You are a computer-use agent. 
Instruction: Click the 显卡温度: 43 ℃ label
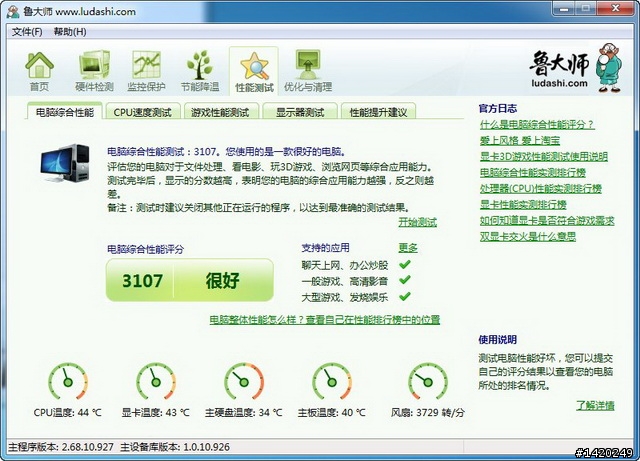(156, 413)
